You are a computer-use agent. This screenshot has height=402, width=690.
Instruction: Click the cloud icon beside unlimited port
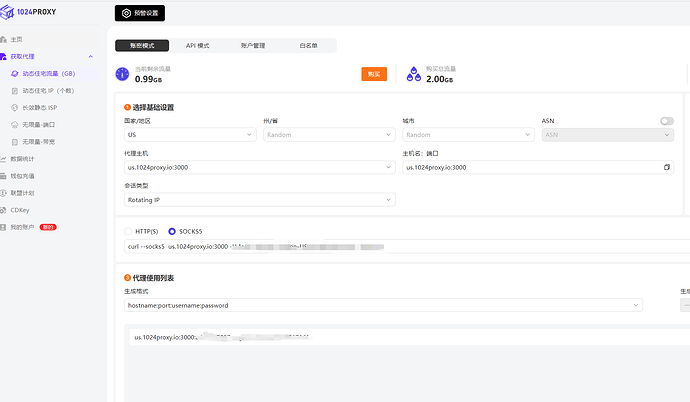[x=15, y=124]
